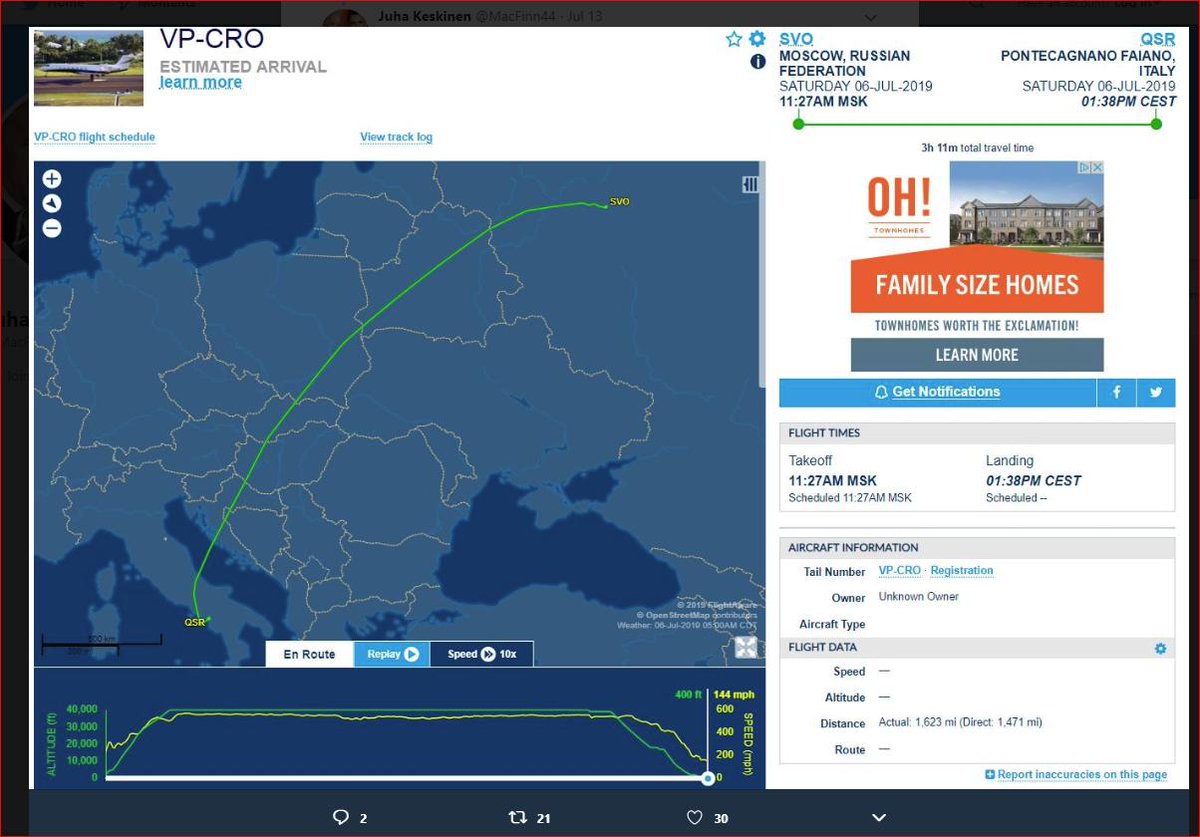Open the SVO airport link
Image resolution: width=1200 pixels, height=837 pixels.
coord(796,38)
